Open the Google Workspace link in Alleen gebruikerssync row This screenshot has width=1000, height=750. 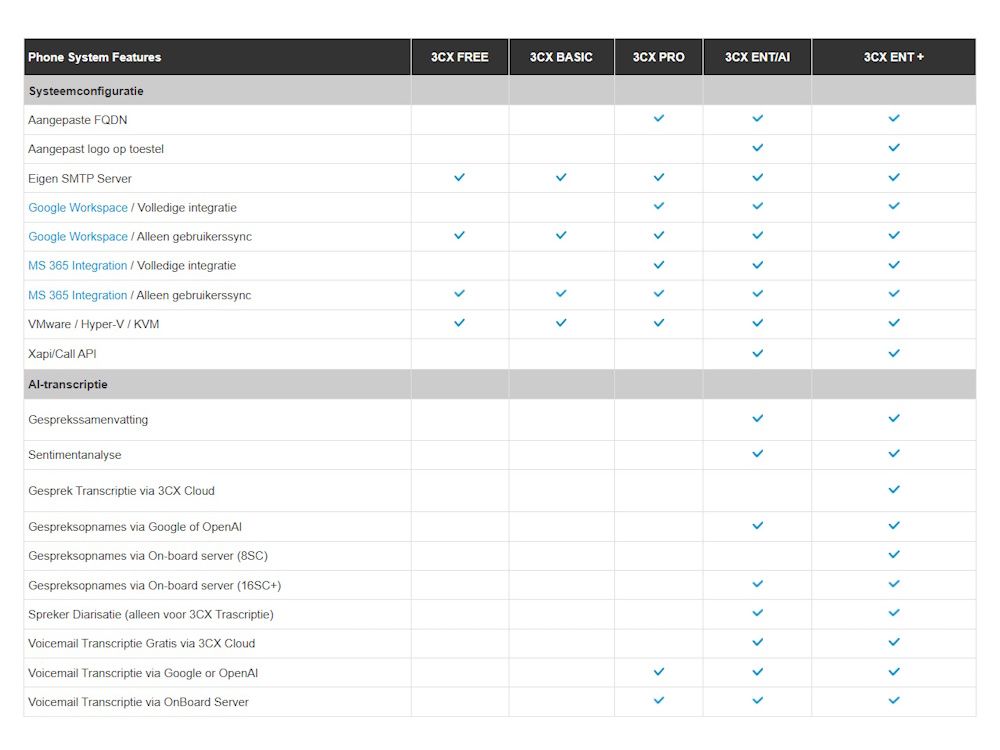78,237
